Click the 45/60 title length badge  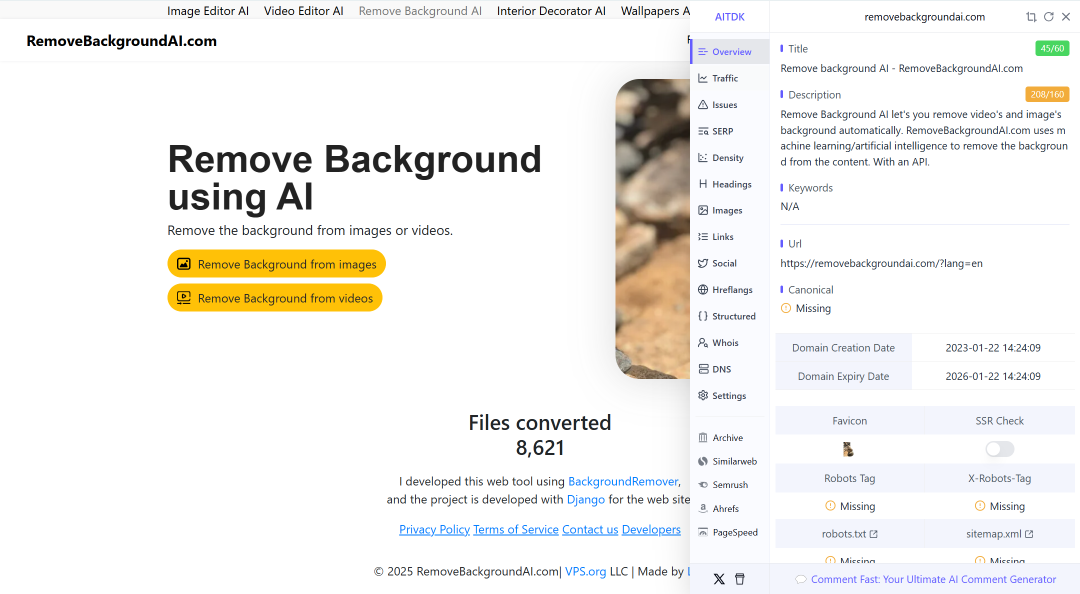click(x=1052, y=48)
